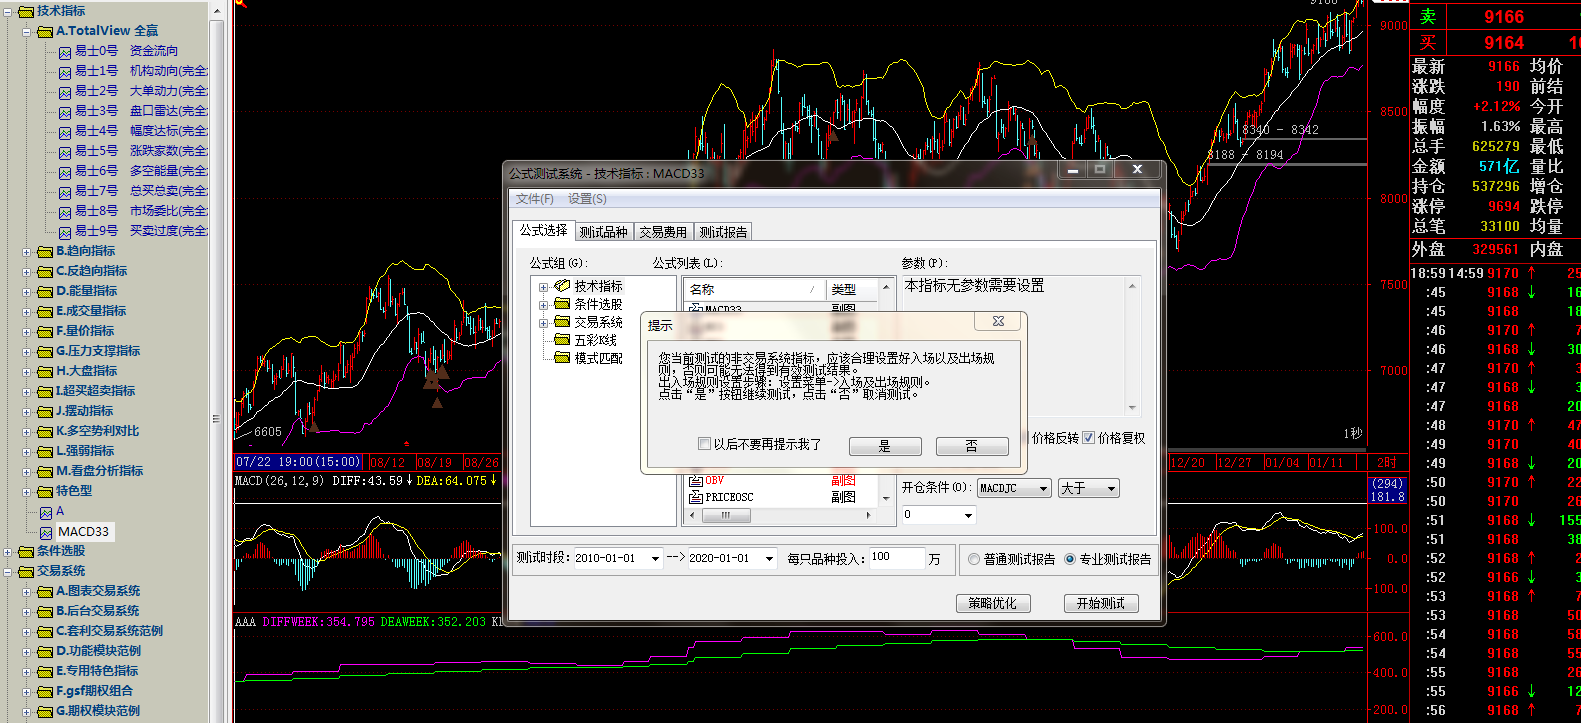Select the 易士1号 机构动向 indicator icon
Image resolution: width=1581 pixels, height=723 pixels.
tap(65, 72)
